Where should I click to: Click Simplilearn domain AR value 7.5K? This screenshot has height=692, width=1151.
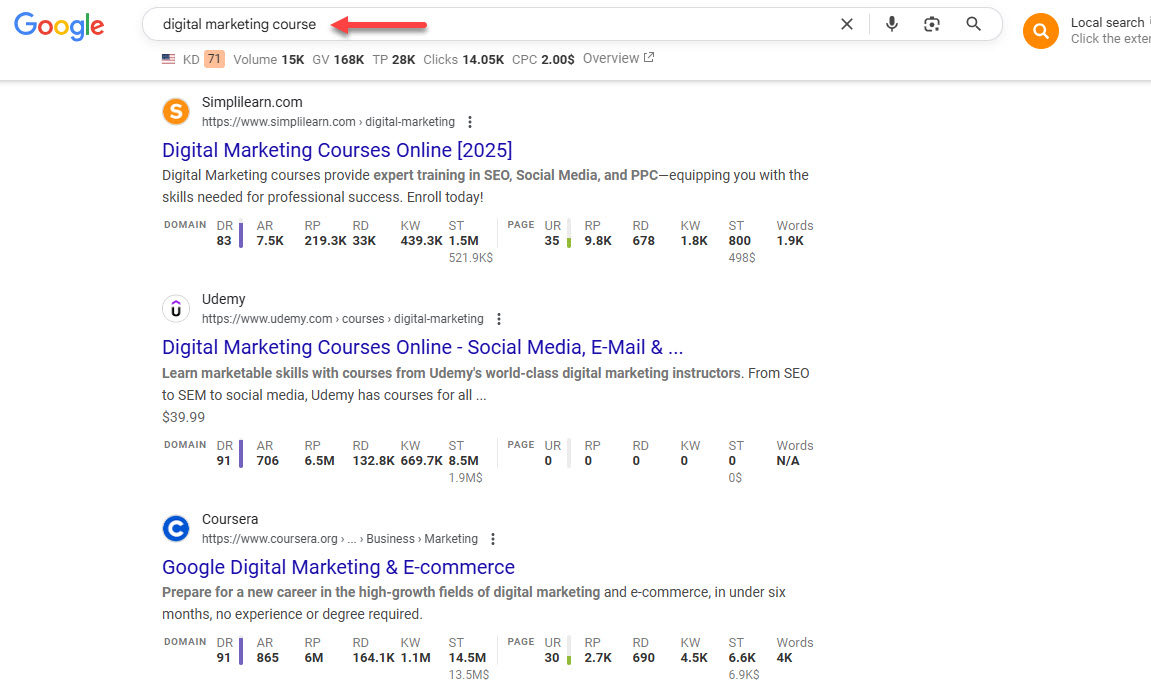[270, 241]
